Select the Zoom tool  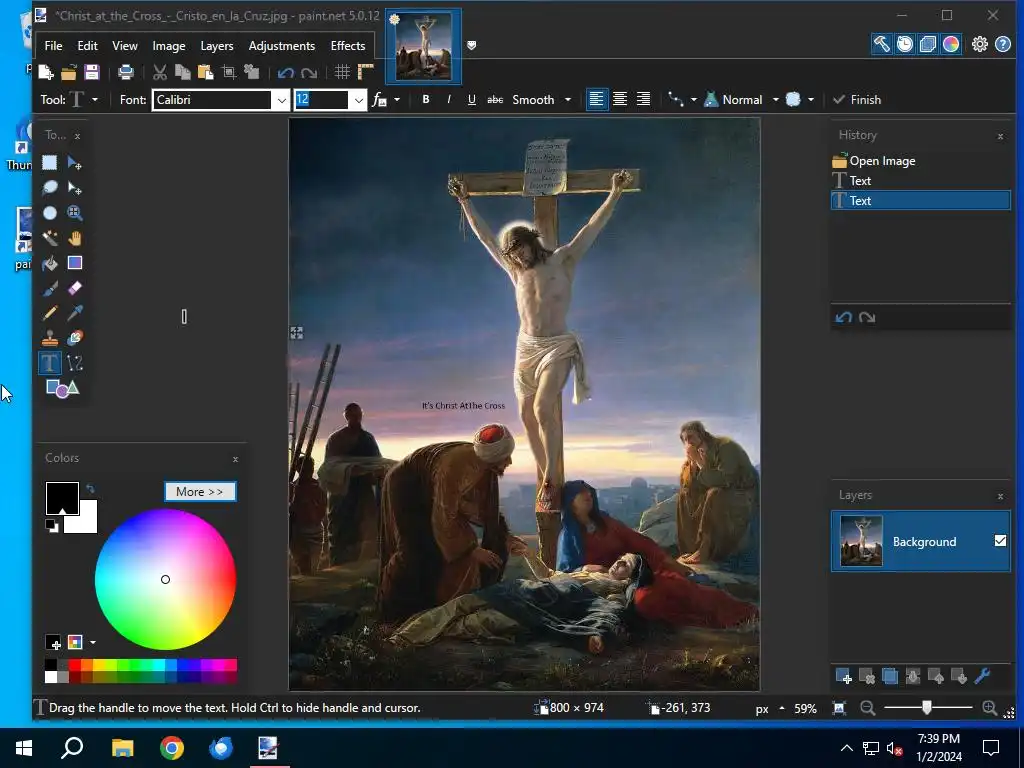coord(74,213)
